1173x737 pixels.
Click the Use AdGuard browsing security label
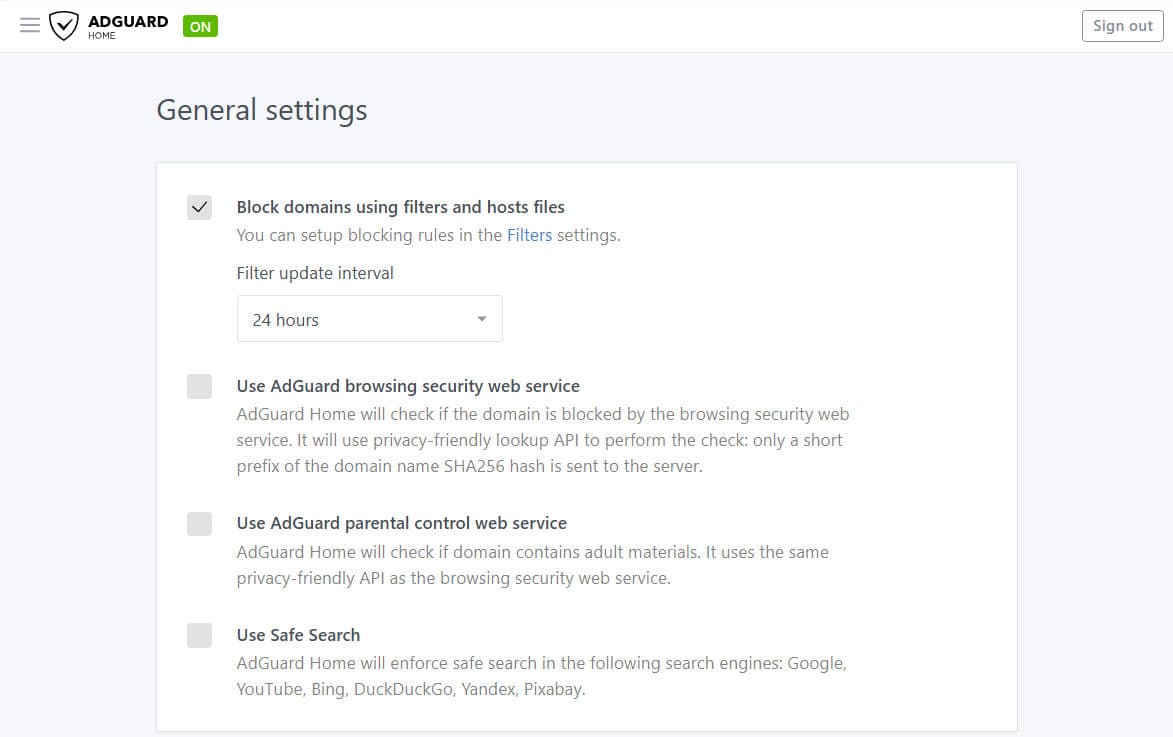[x=408, y=386]
